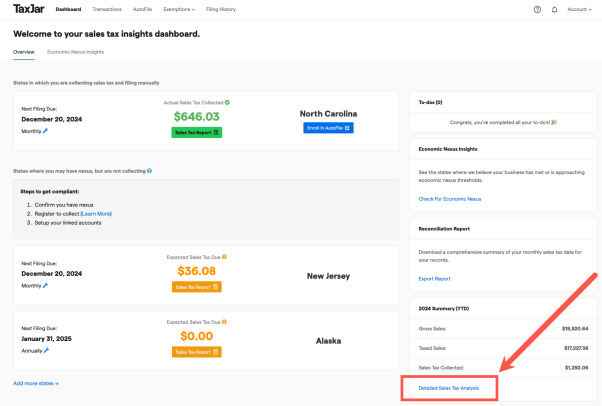Click Alaska Expected Sales Tax Due info icon
The image size is (602, 406).
(x=224, y=322)
